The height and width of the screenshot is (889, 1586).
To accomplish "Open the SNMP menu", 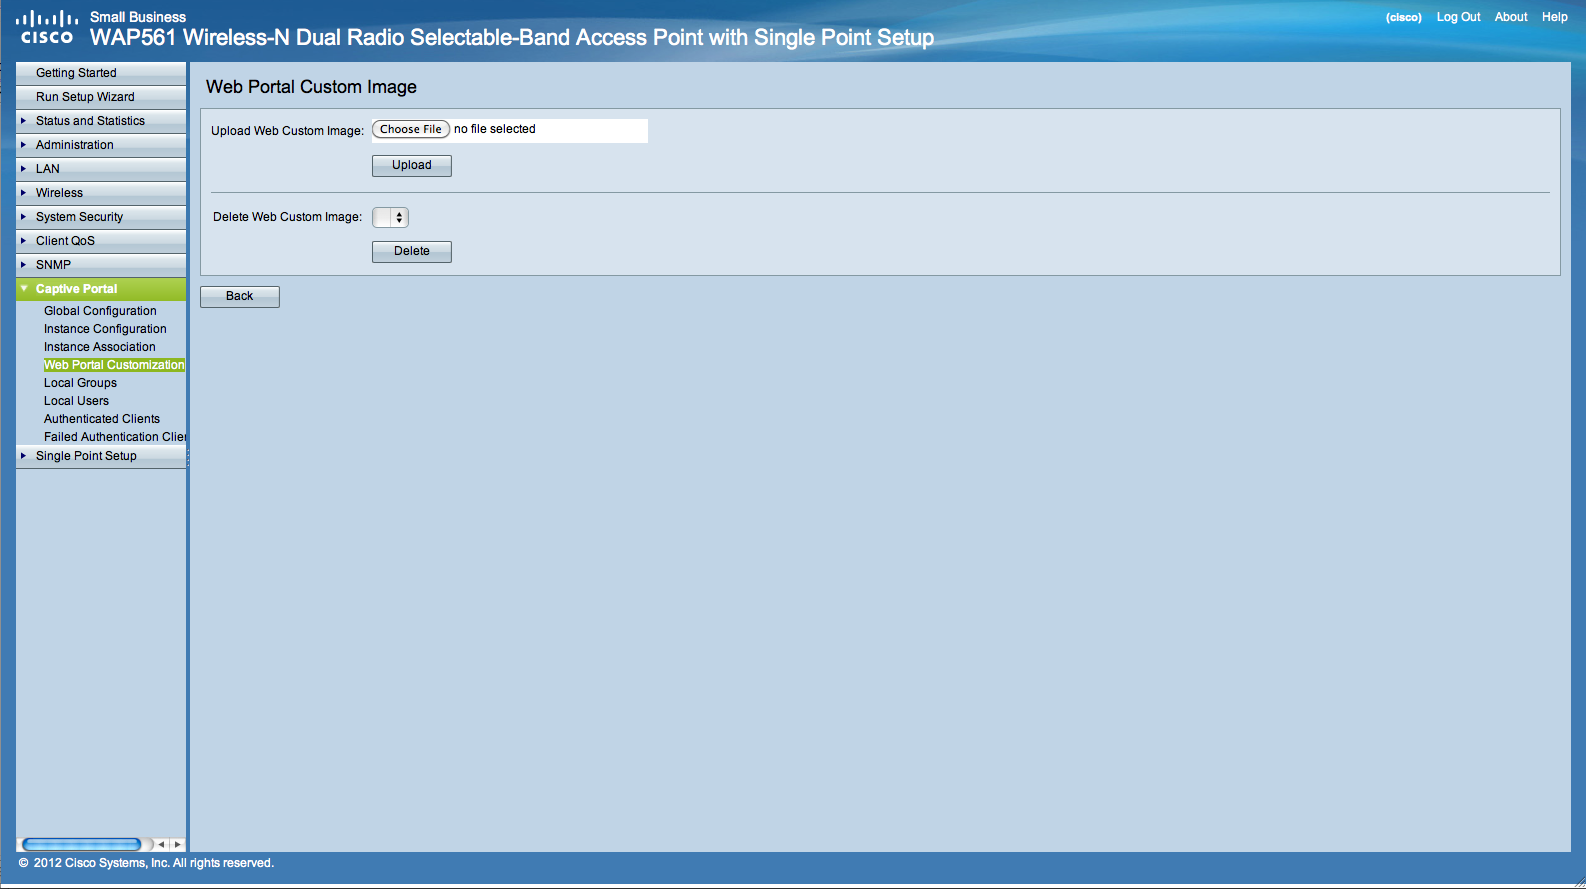I will click(x=101, y=265).
